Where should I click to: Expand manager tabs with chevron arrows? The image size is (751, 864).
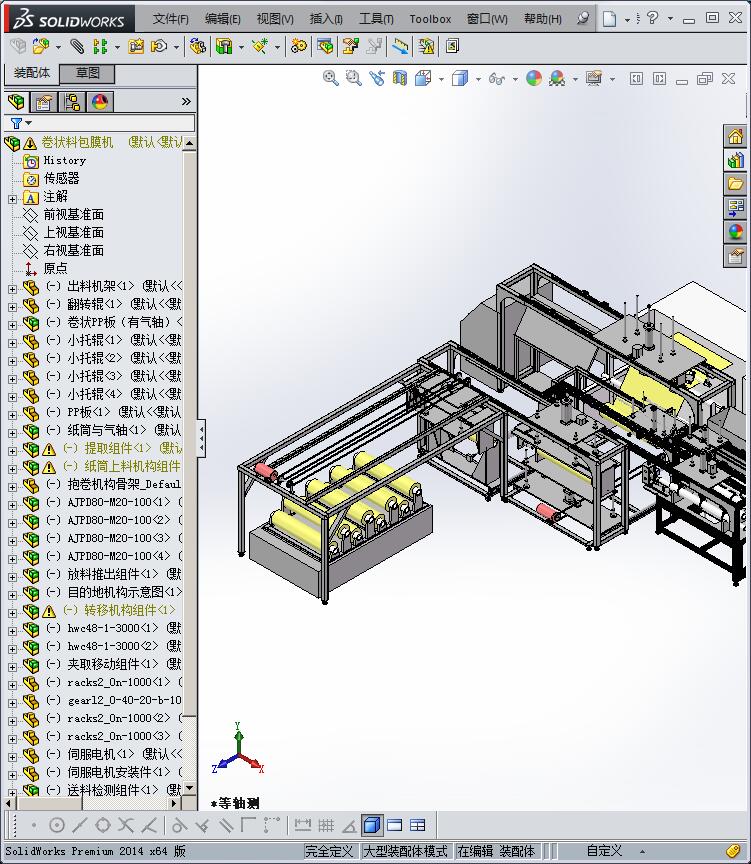[186, 101]
